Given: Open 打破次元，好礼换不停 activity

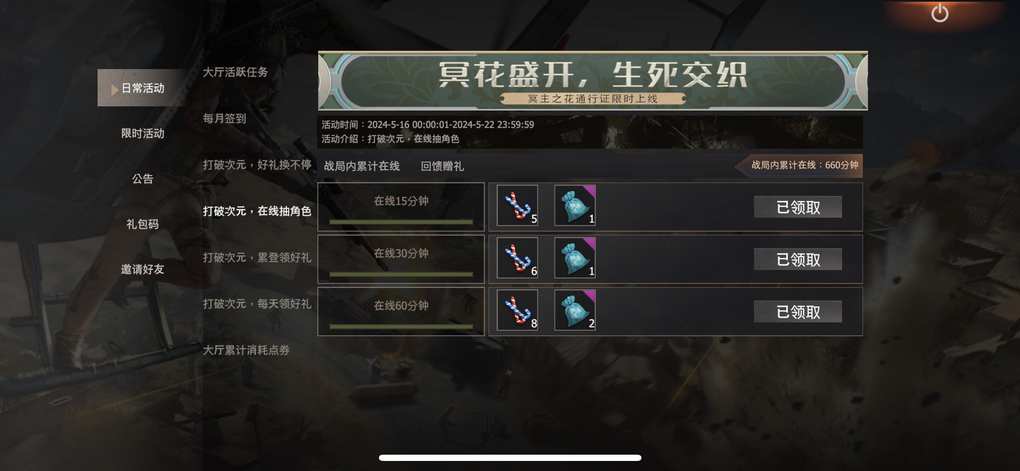Looking at the screenshot, I should pos(257,165).
